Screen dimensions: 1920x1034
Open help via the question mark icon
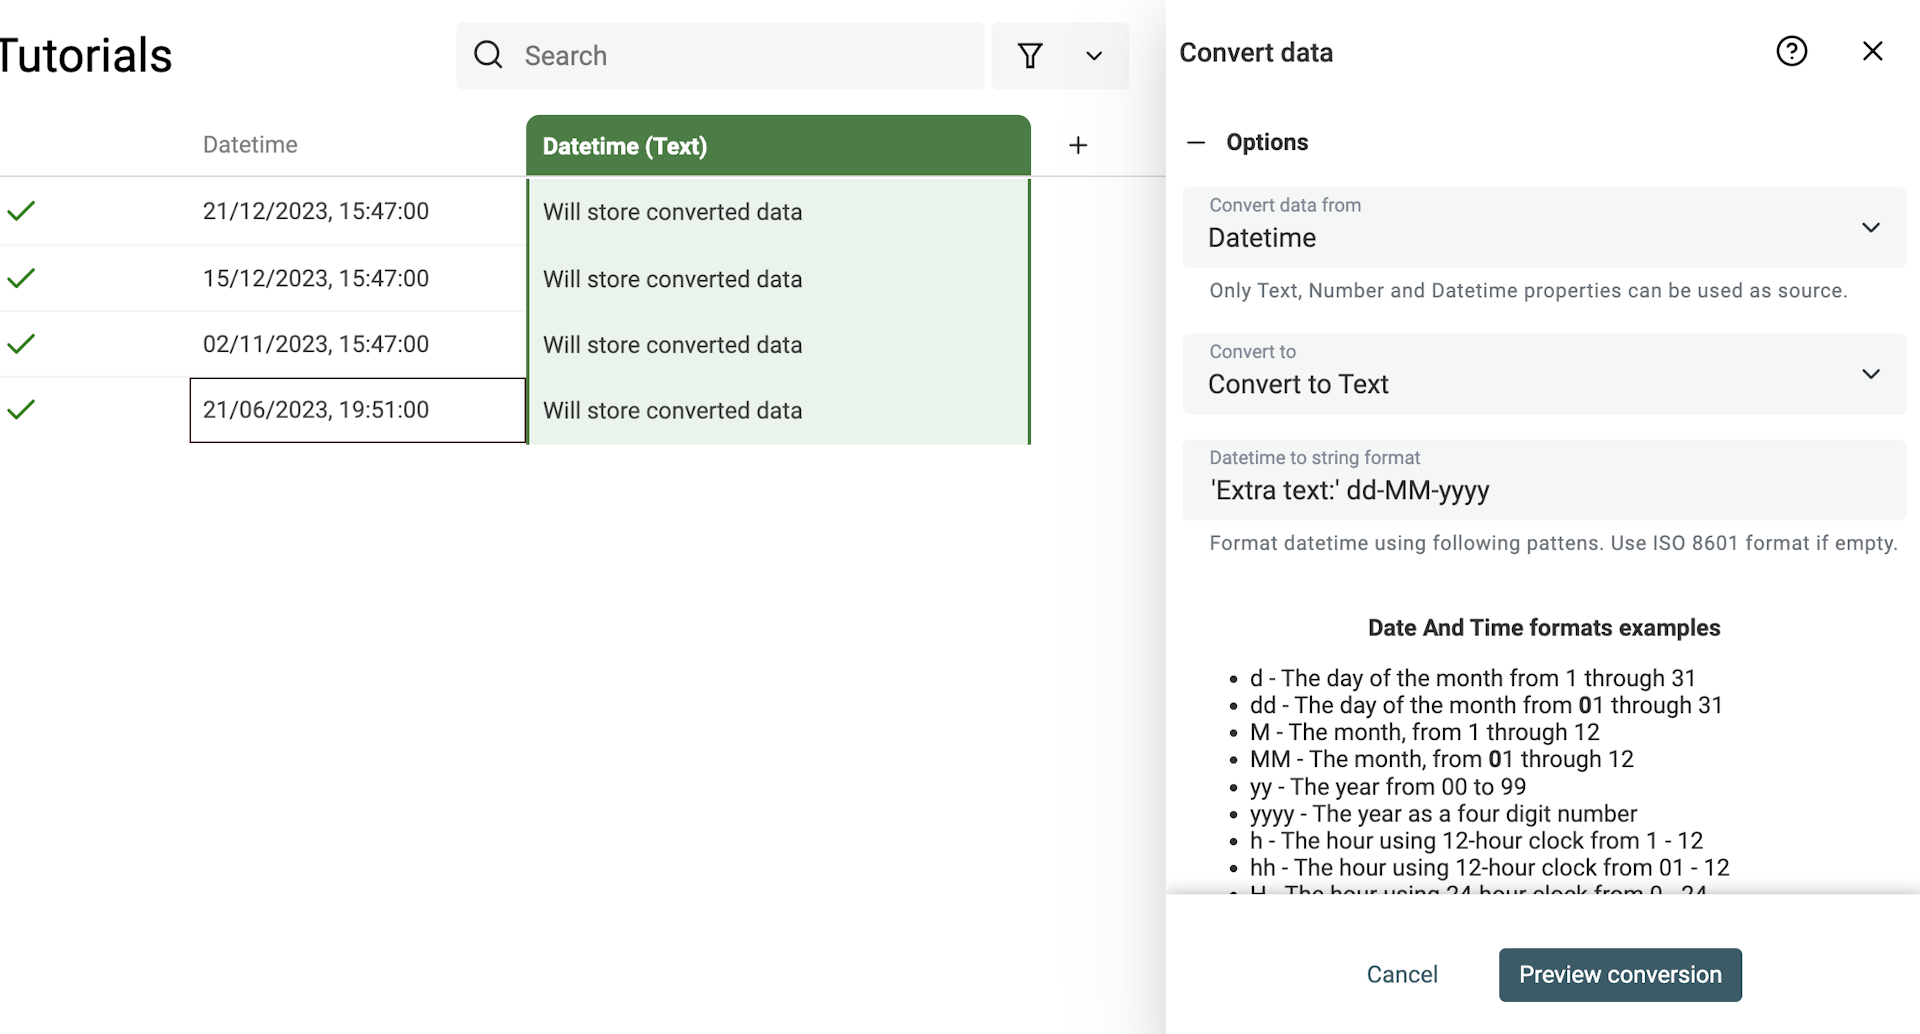[1791, 50]
